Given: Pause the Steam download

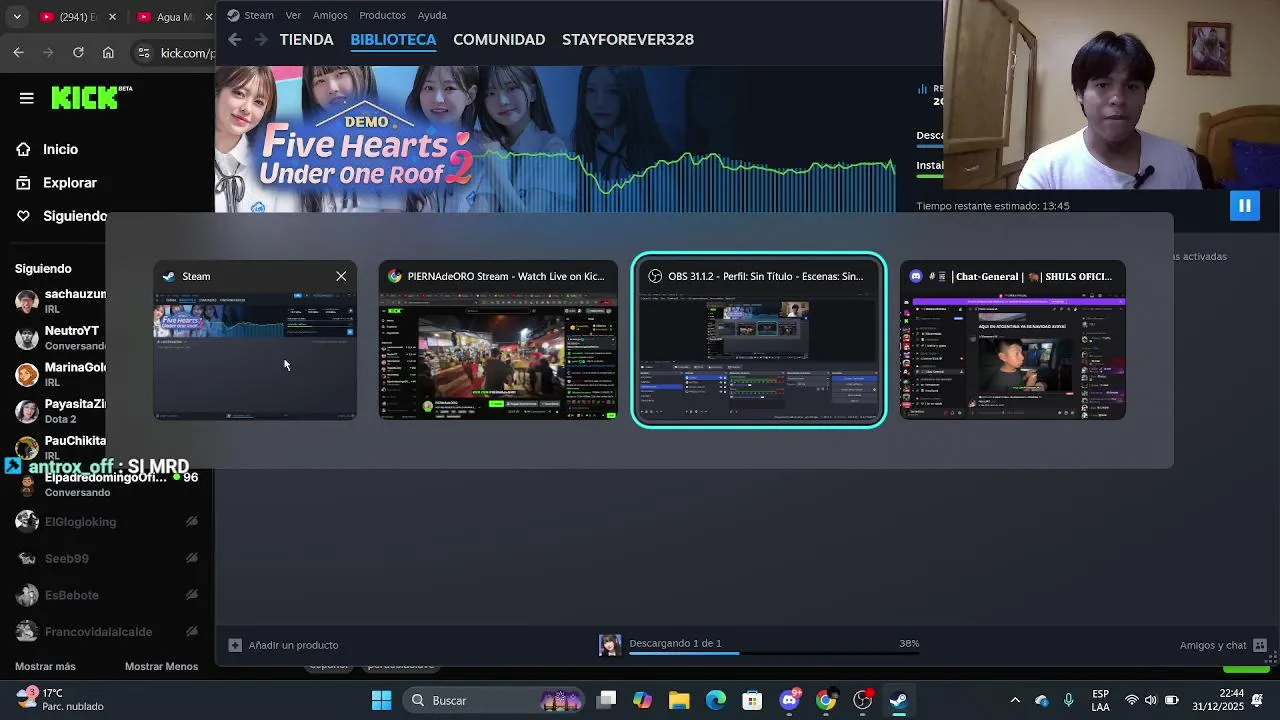Looking at the screenshot, I should point(1244,206).
